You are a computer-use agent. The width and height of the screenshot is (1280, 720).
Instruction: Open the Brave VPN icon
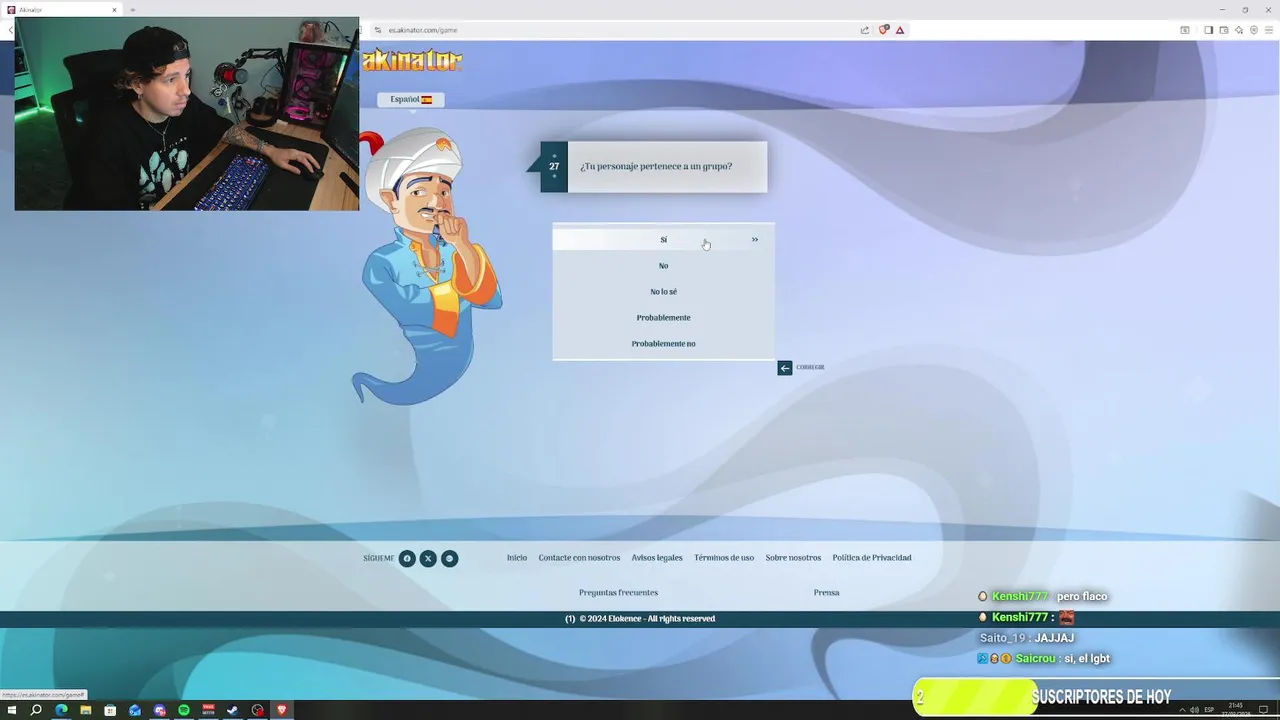click(x=1254, y=30)
